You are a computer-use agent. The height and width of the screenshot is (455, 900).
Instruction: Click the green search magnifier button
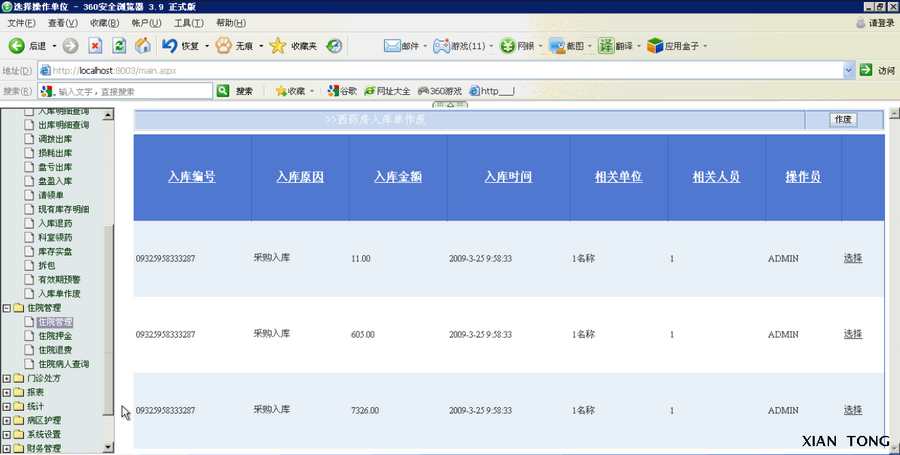[x=223, y=91]
